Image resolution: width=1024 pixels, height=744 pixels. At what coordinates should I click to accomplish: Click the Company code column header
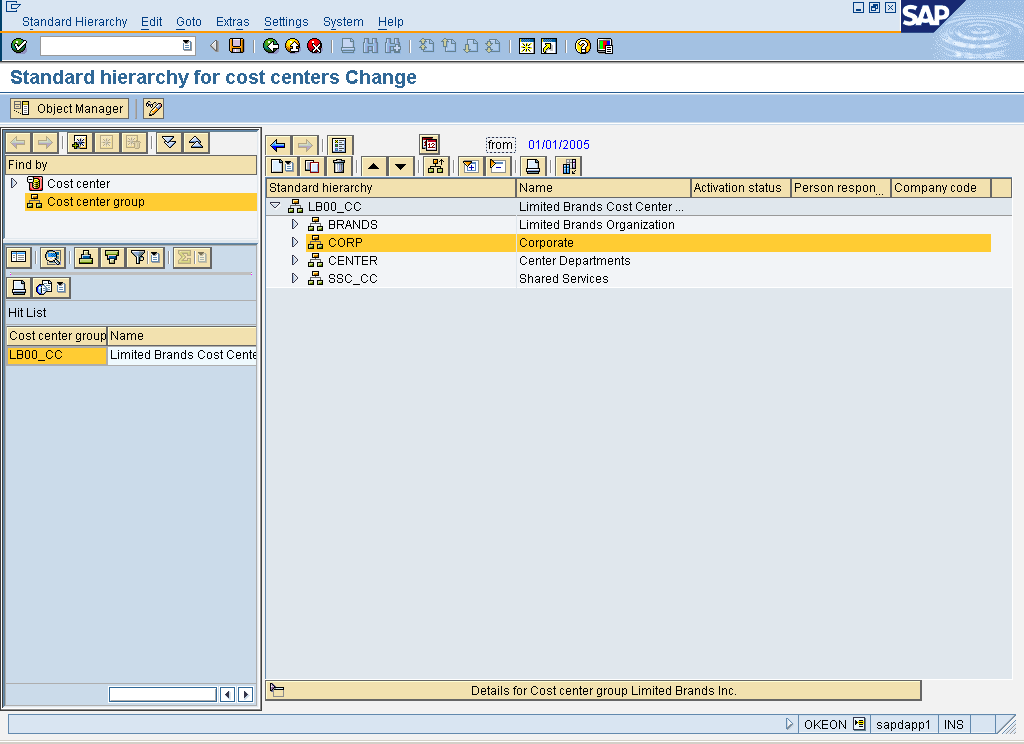(941, 188)
